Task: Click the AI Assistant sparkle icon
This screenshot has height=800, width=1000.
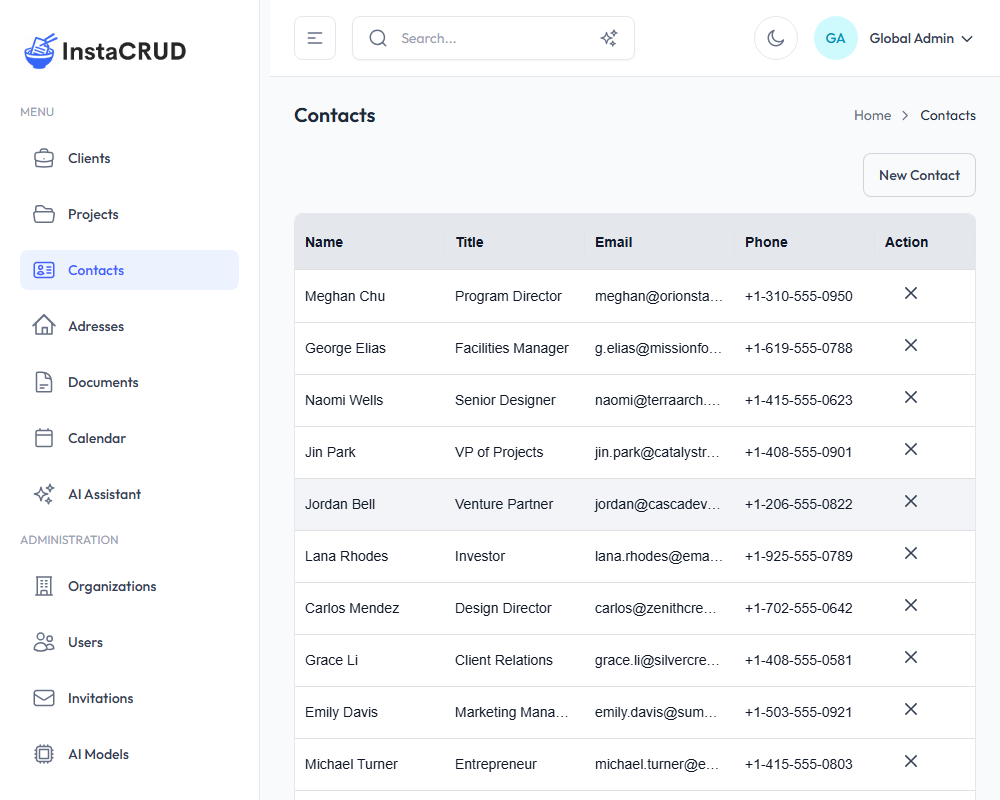Action: (x=44, y=494)
